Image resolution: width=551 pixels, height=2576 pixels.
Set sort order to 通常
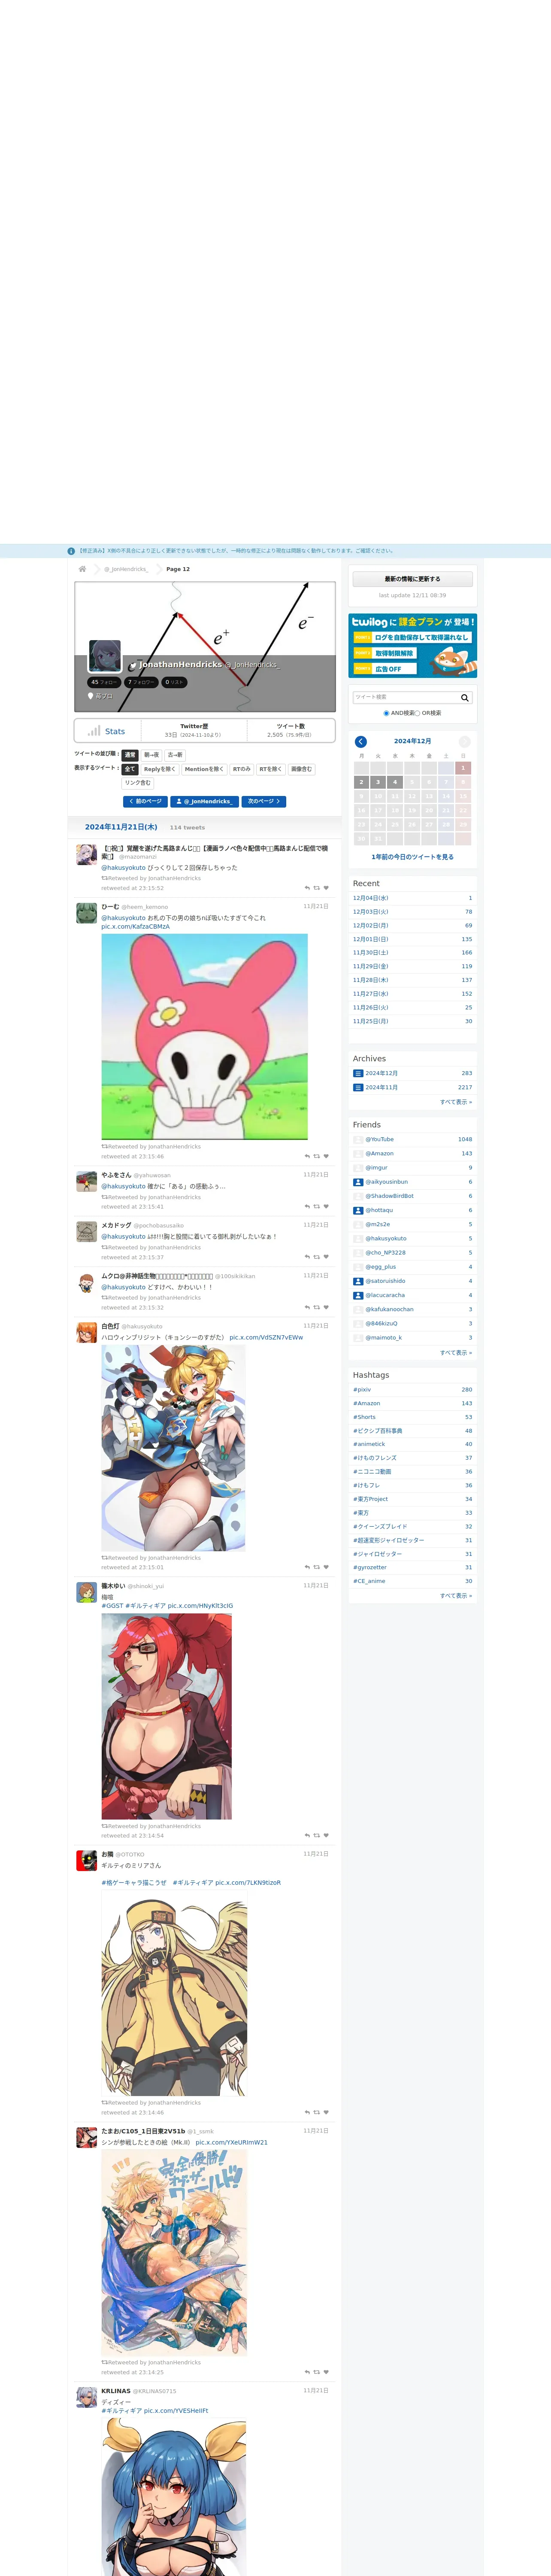coord(130,755)
